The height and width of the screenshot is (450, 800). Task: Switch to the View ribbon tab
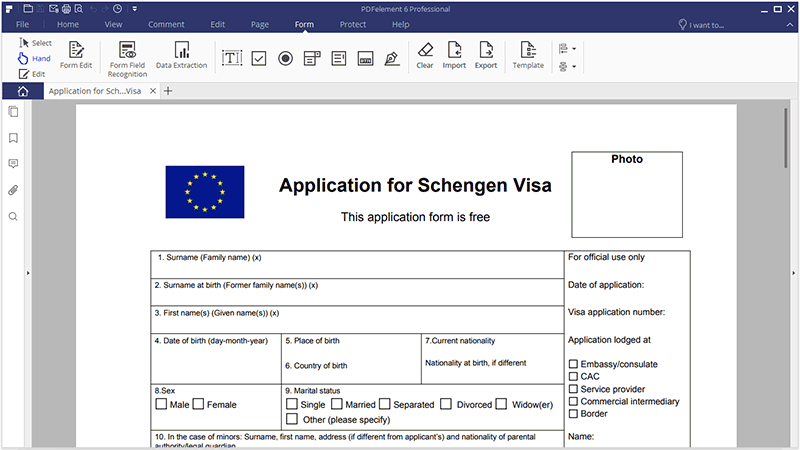click(x=113, y=24)
